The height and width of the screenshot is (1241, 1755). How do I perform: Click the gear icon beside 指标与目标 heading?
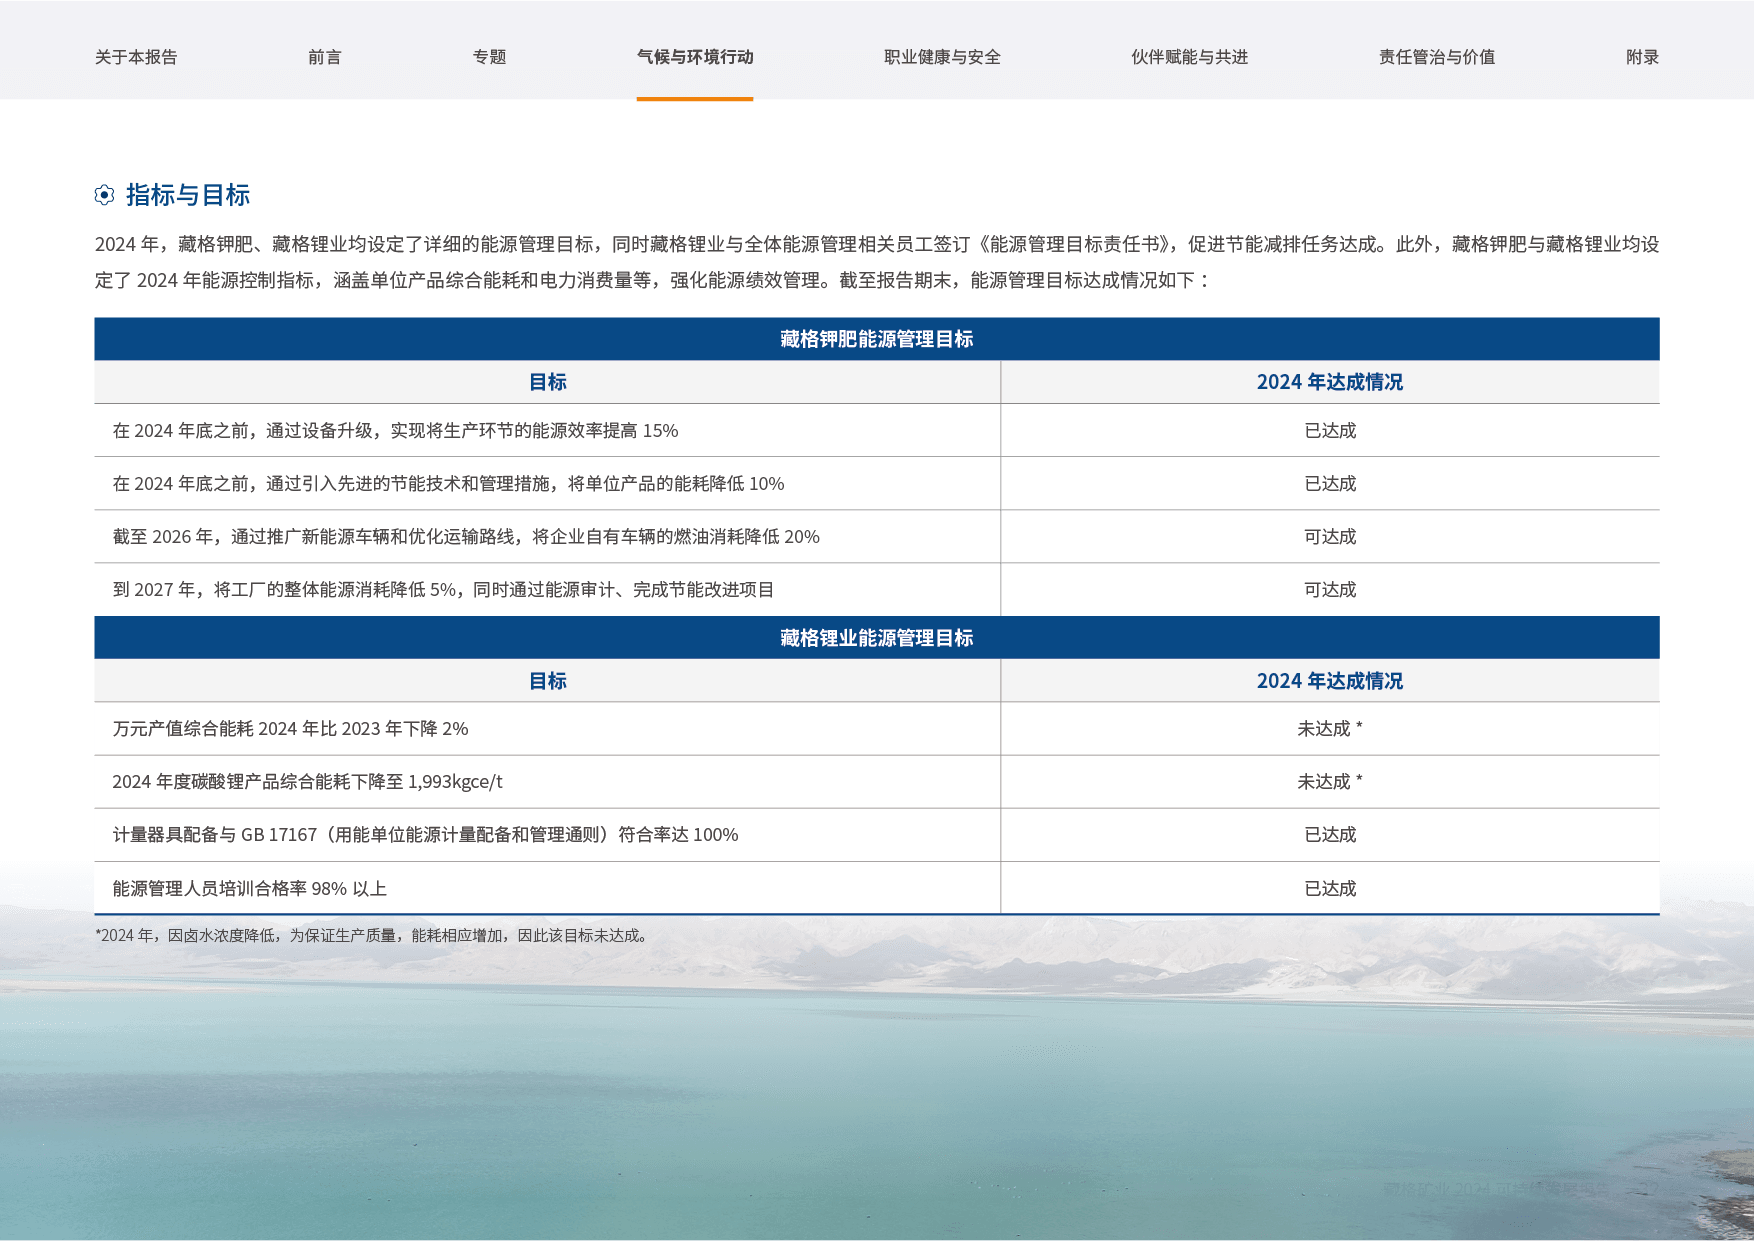point(104,195)
